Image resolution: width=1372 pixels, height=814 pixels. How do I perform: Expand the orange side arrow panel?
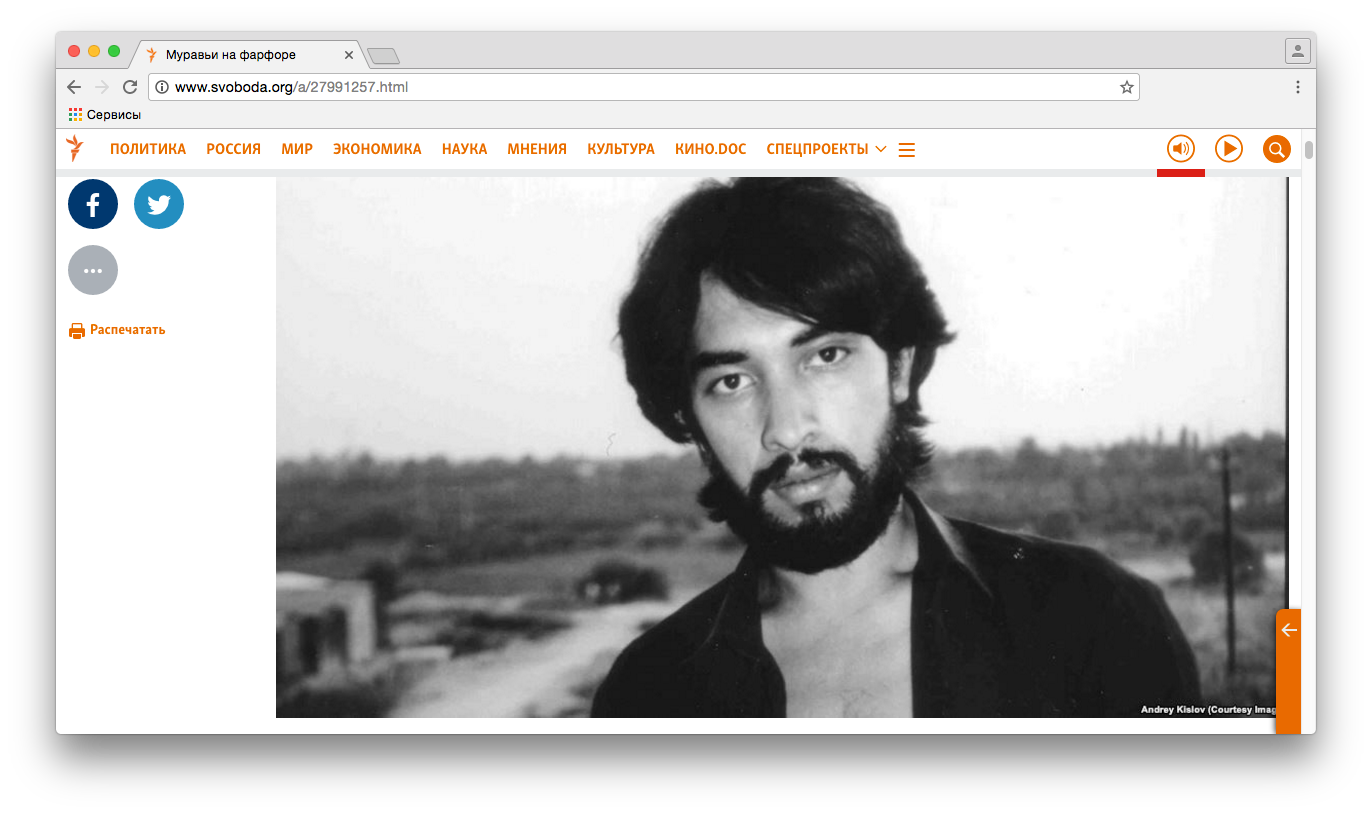1288,630
